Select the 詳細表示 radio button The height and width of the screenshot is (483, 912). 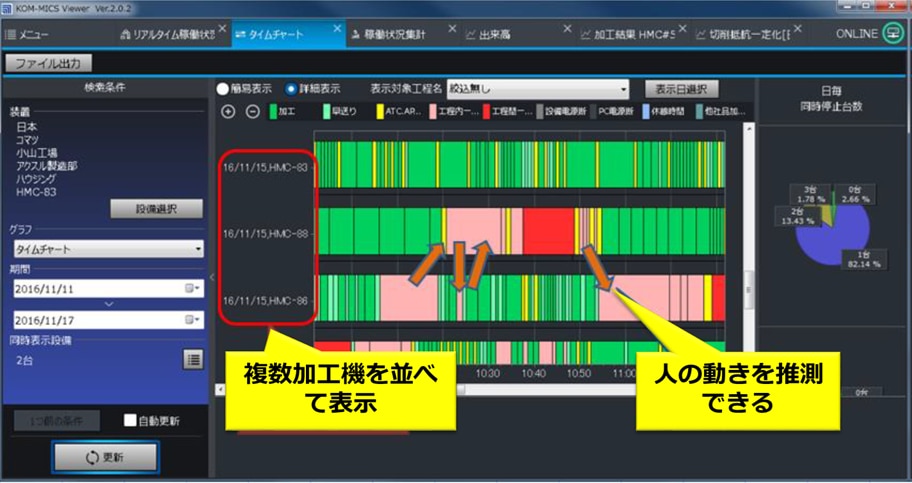(x=292, y=88)
